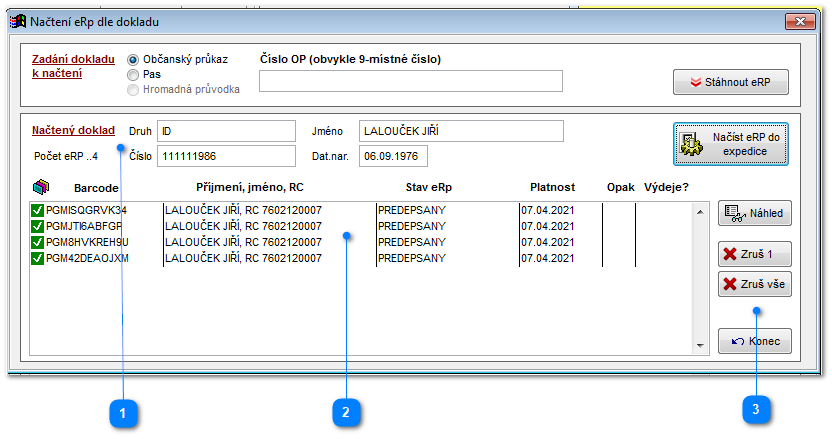Uncheck the checkbox for barcode PGM8HVKREH9U
This screenshot has height=439, width=832.
click(37, 243)
